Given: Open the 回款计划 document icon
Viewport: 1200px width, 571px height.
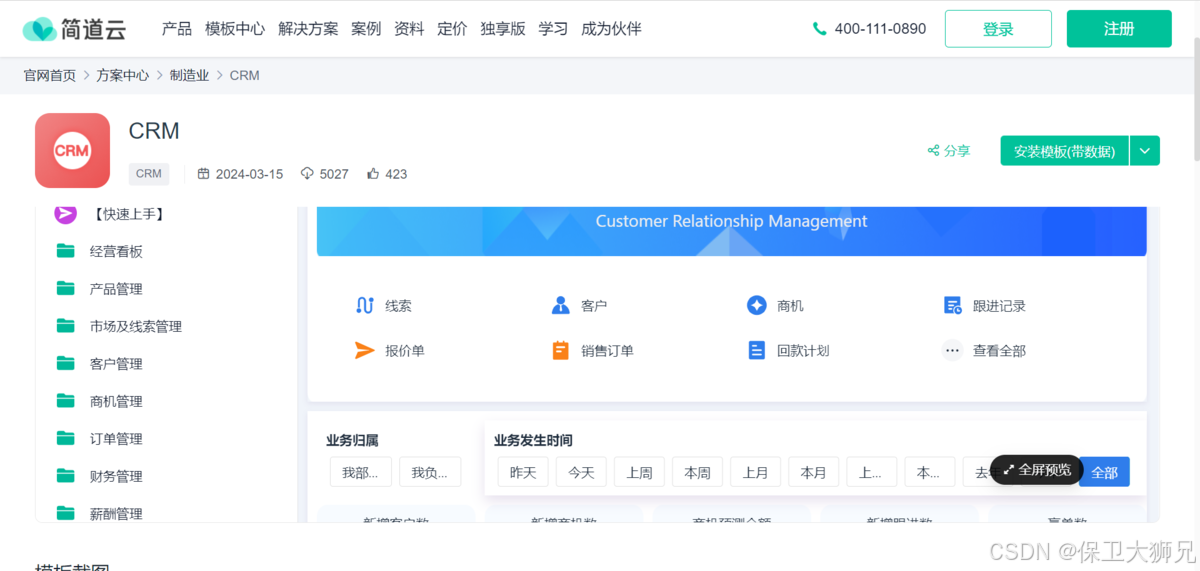Looking at the screenshot, I should point(757,350).
